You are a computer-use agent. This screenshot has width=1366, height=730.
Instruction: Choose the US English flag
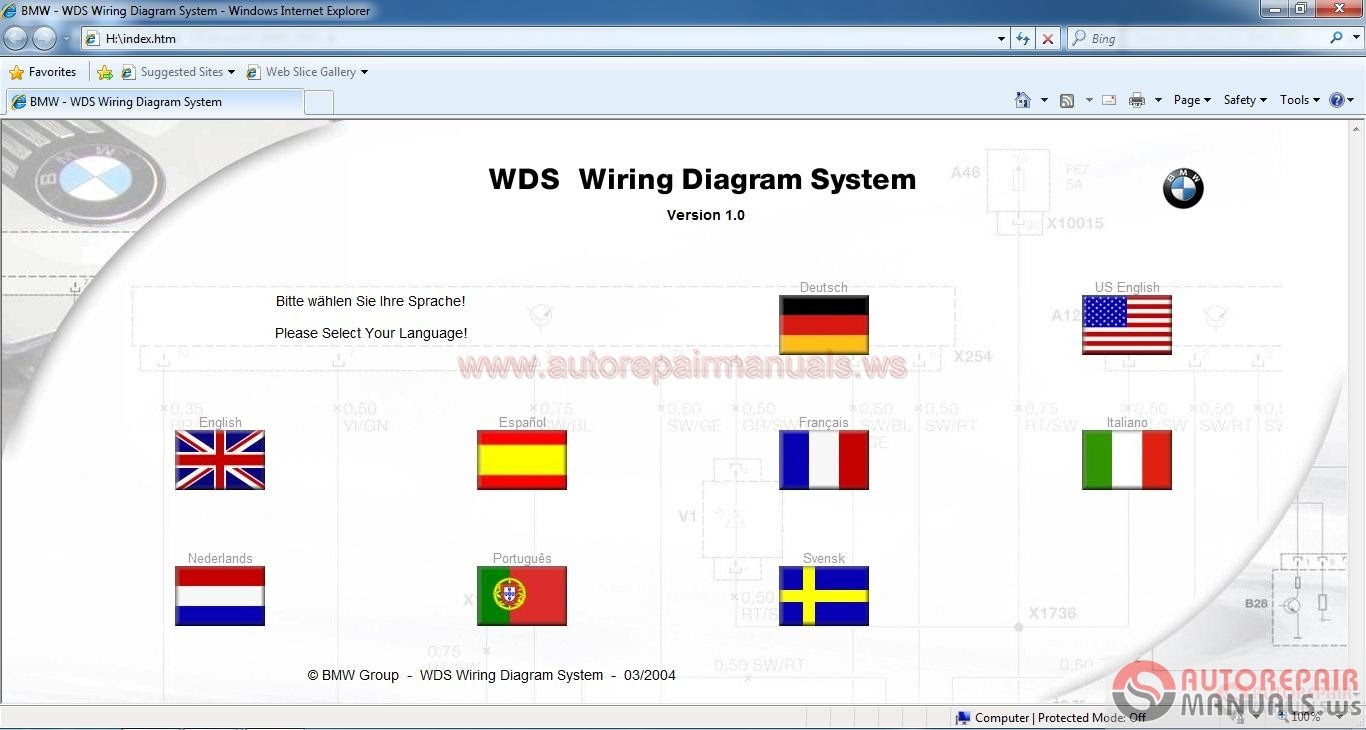tap(1127, 325)
